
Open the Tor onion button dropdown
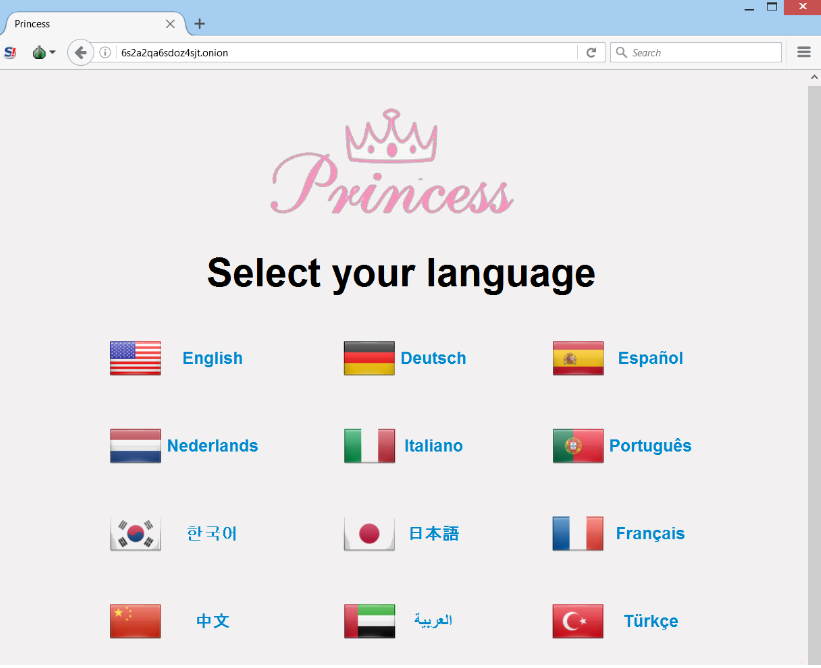point(44,52)
